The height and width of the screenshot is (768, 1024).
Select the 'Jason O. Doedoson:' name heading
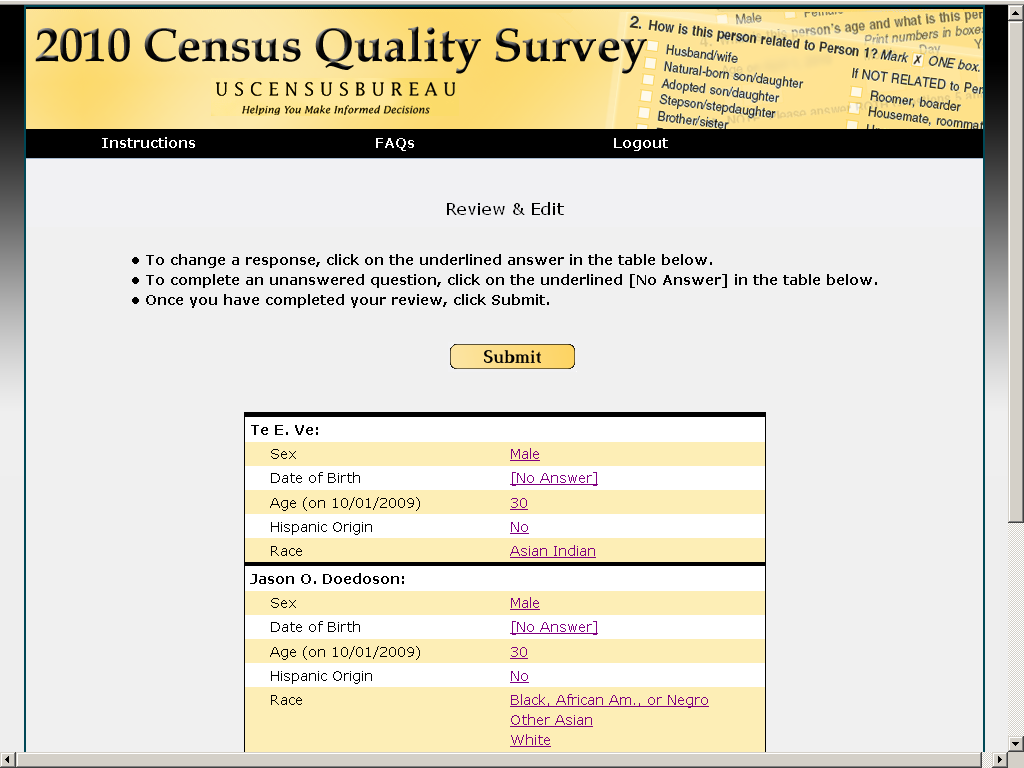click(x=327, y=579)
